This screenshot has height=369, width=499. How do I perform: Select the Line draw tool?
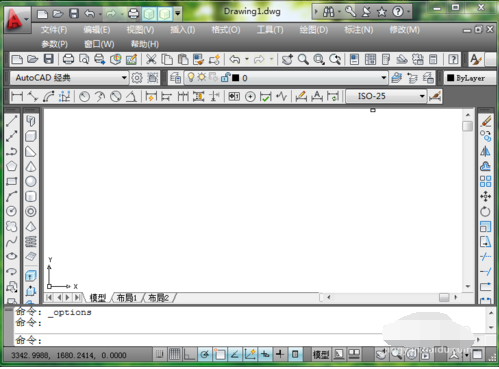pyautogui.click(x=12, y=121)
